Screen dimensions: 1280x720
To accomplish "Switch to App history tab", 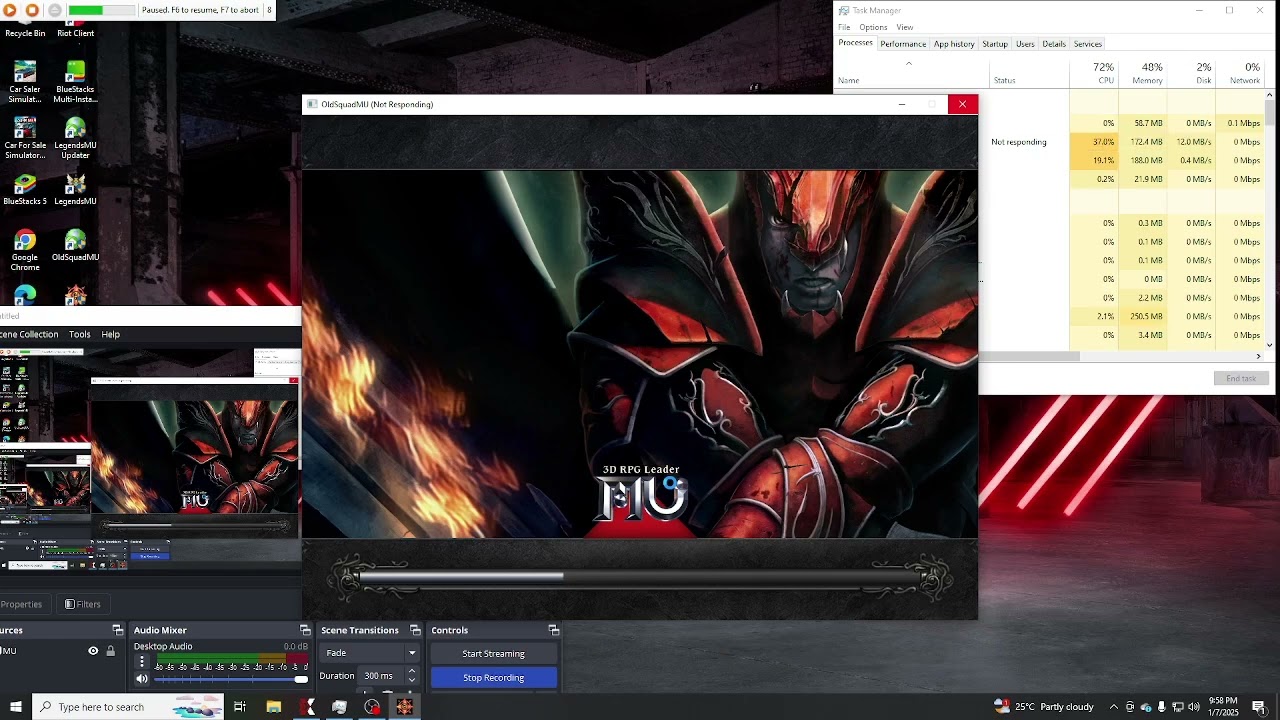I will coord(954,44).
